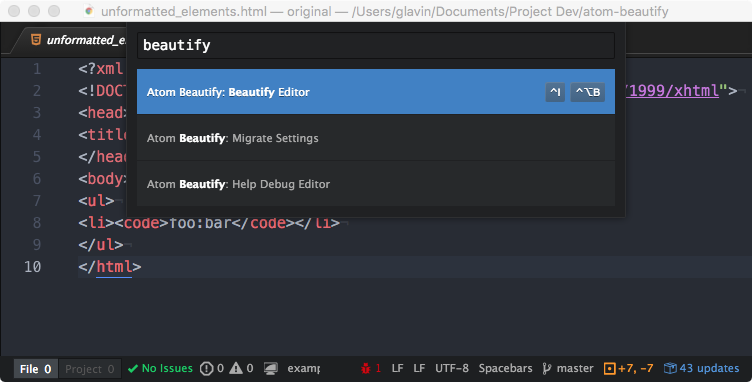752x382 pixels.
Task: Open the master branch status
Action: coord(575,368)
